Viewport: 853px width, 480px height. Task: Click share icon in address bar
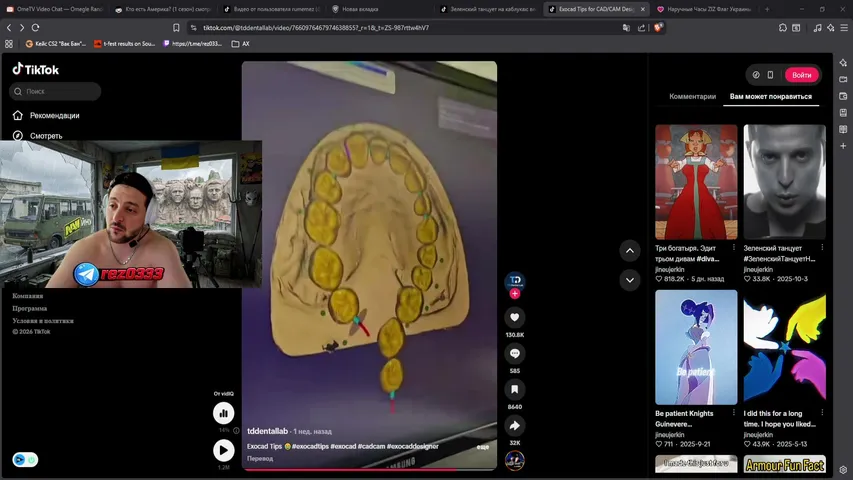pos(641,28)
